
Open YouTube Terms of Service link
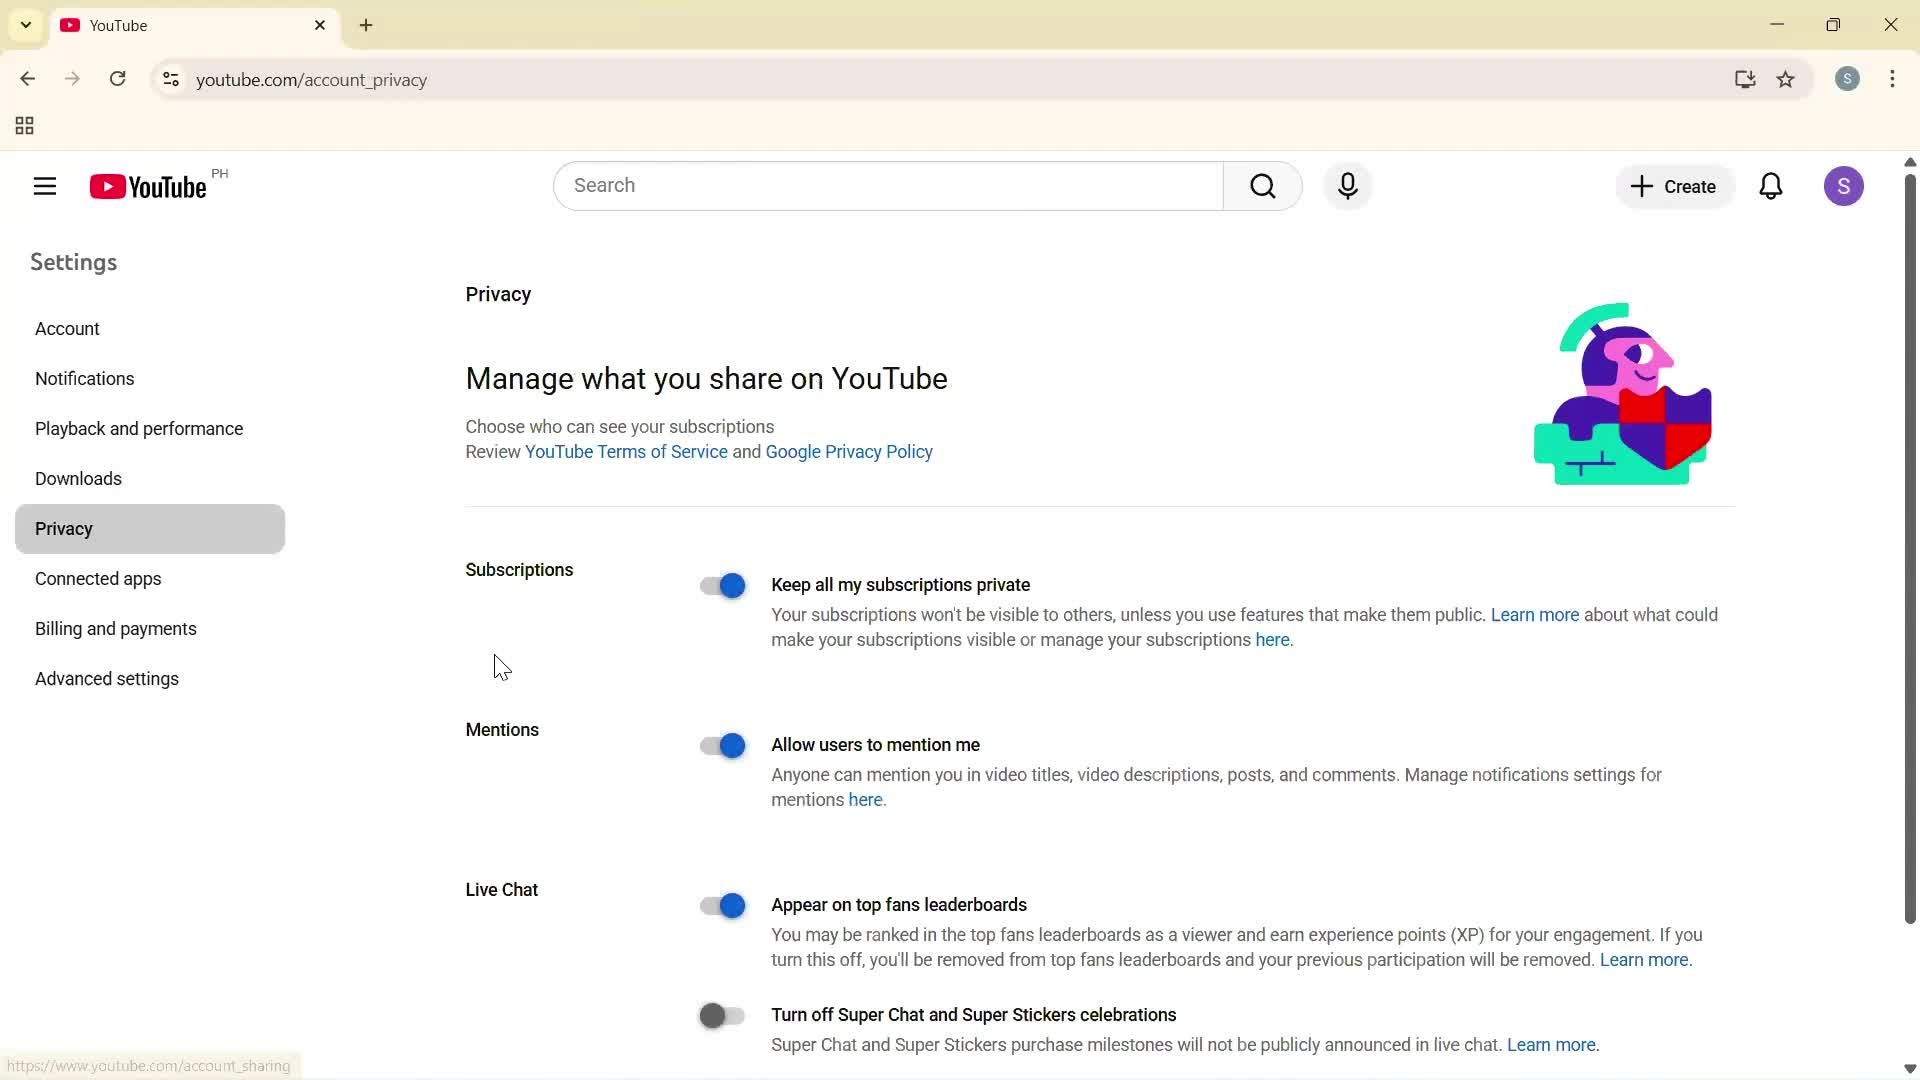coord(626,452)
